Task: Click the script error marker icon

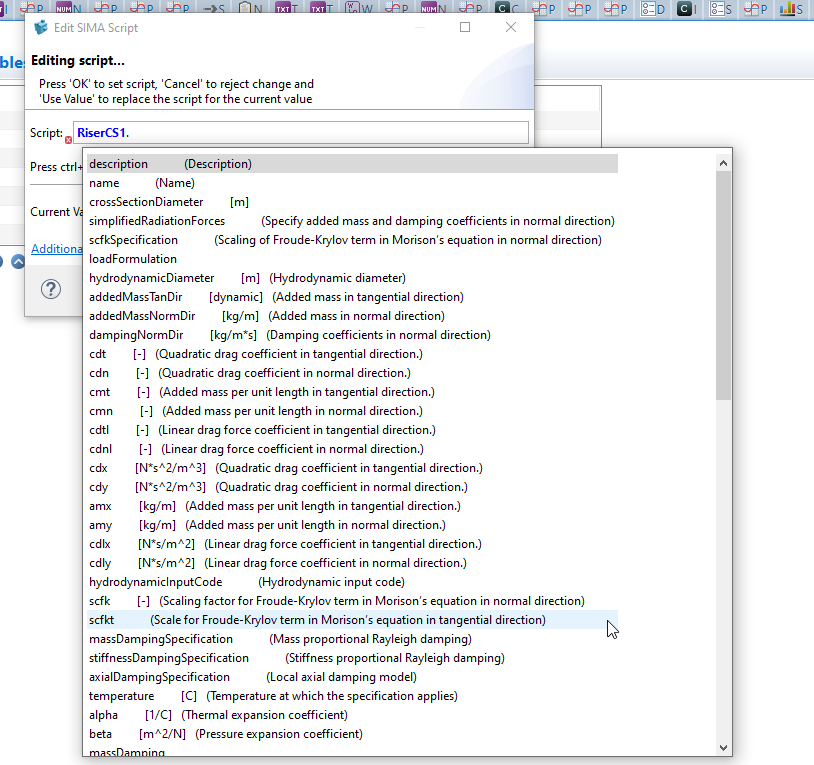Action: coord(68,140)
